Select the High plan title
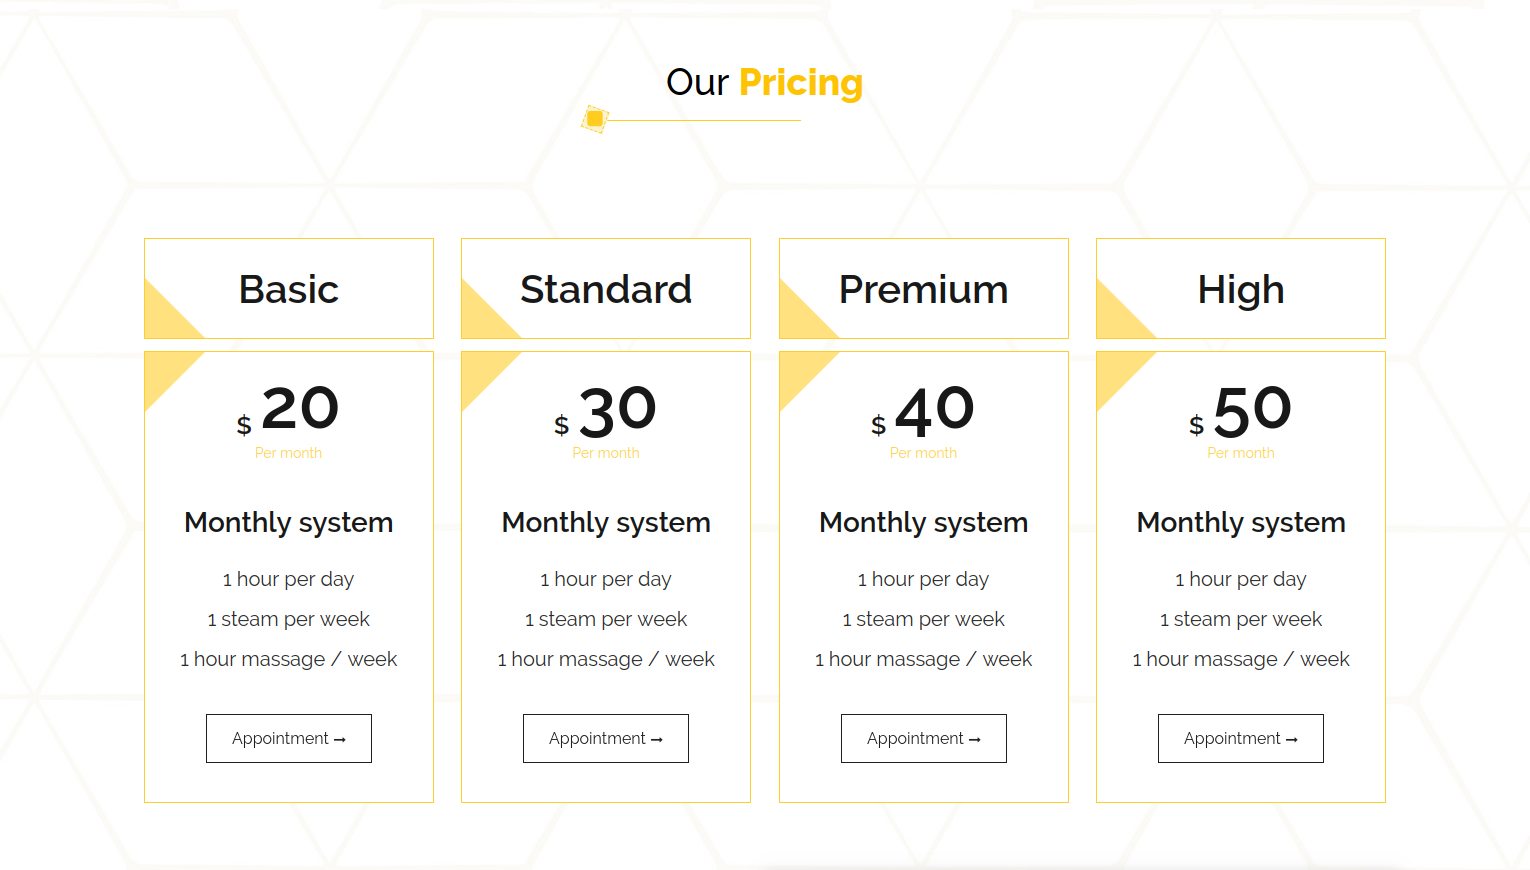The width and height of the screenshot is (1530, 870). (1241, 291)
